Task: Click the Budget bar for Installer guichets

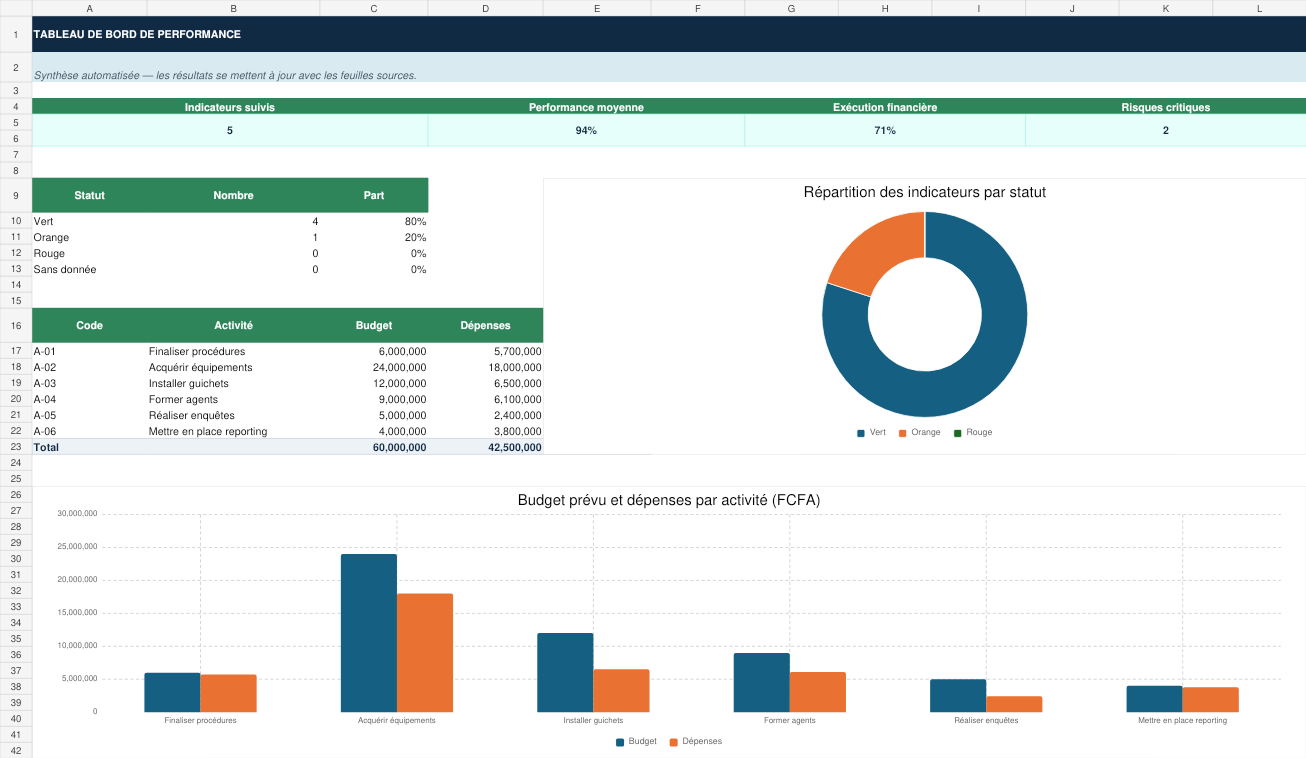Action: [565, 672]
